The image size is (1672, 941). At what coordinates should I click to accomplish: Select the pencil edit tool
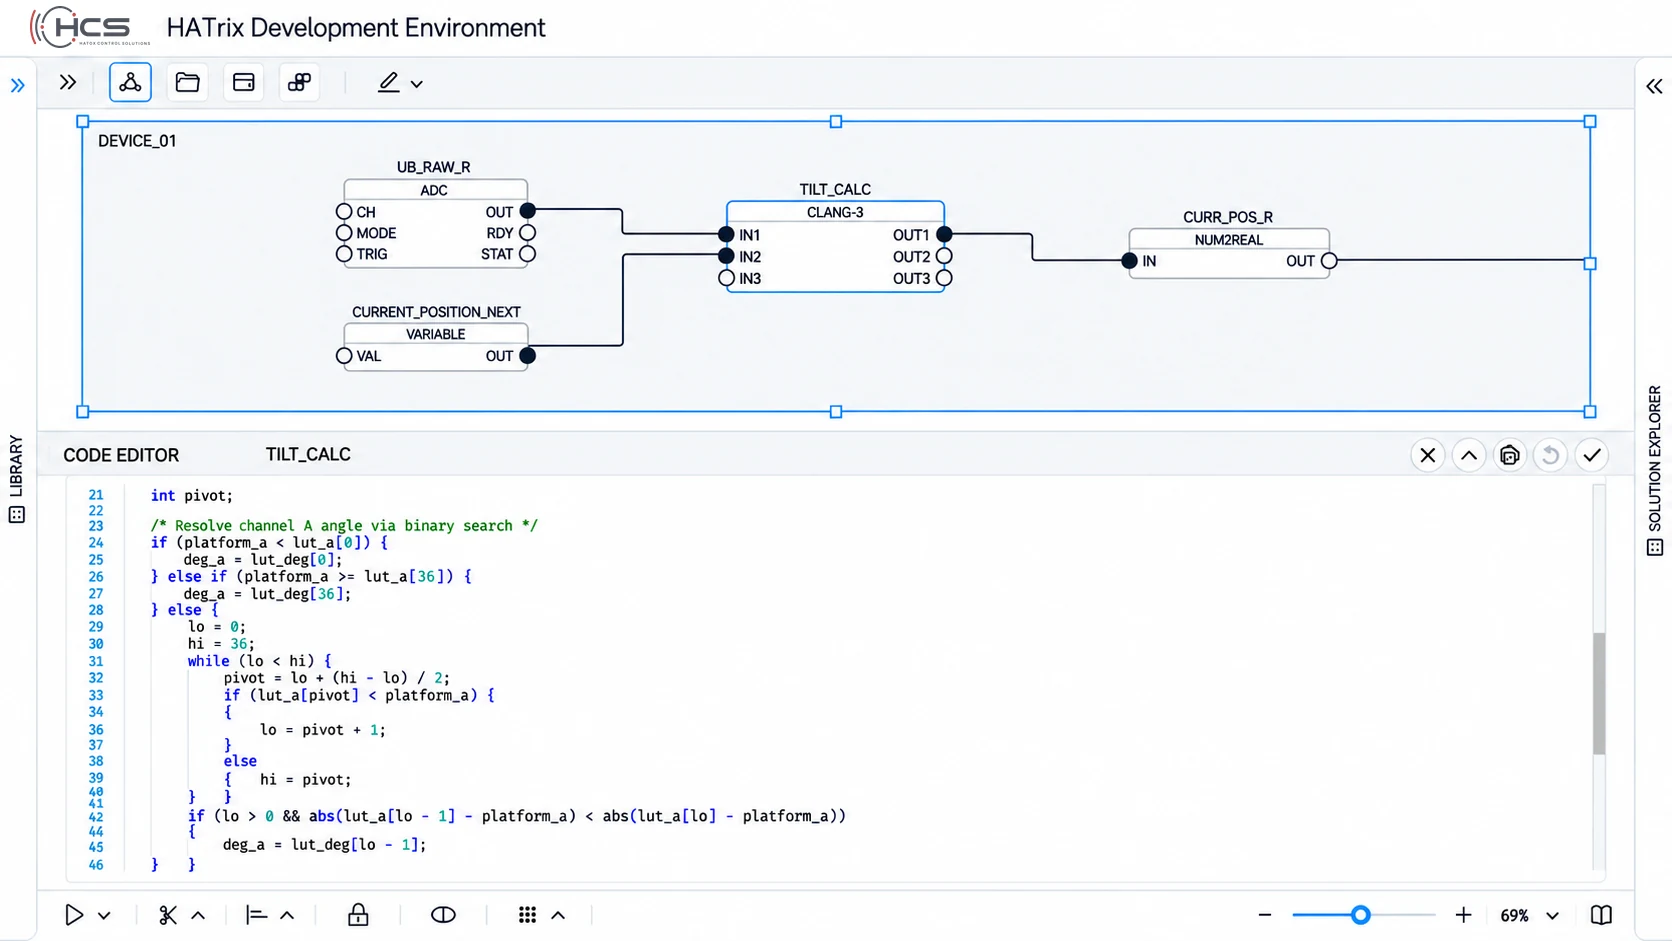pos(388,83)
